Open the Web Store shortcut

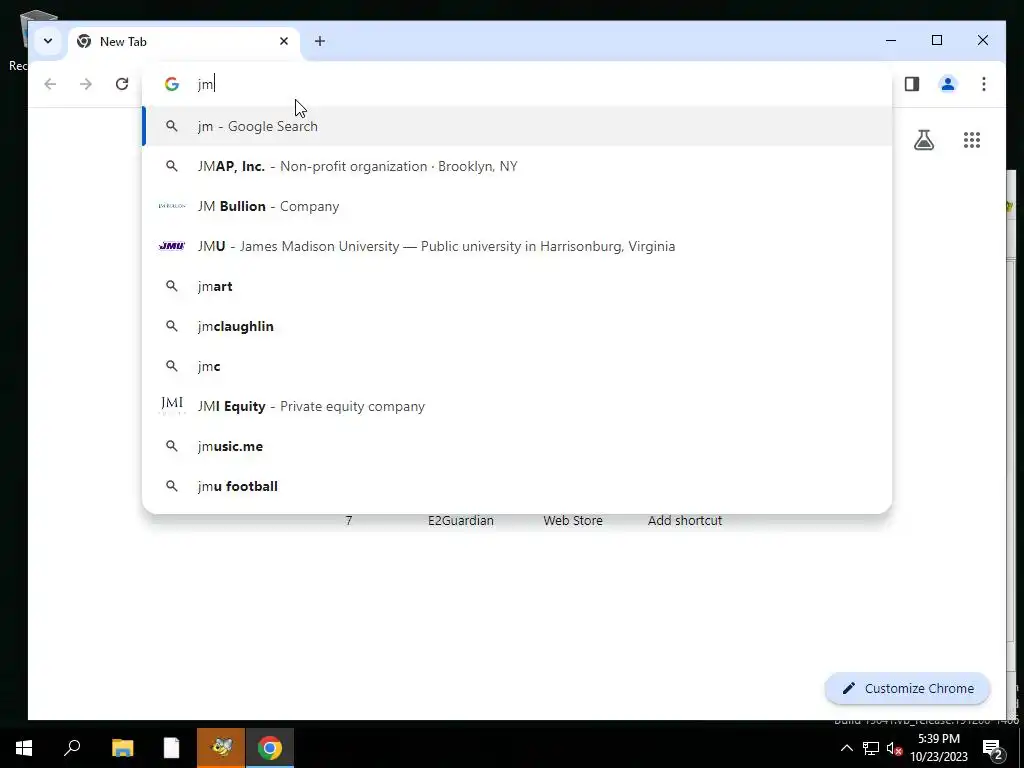(x=573, y=520)
